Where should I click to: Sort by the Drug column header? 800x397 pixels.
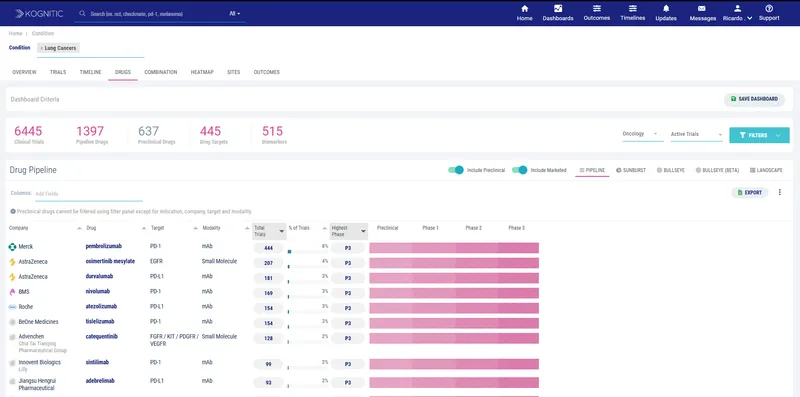point(116,228)
